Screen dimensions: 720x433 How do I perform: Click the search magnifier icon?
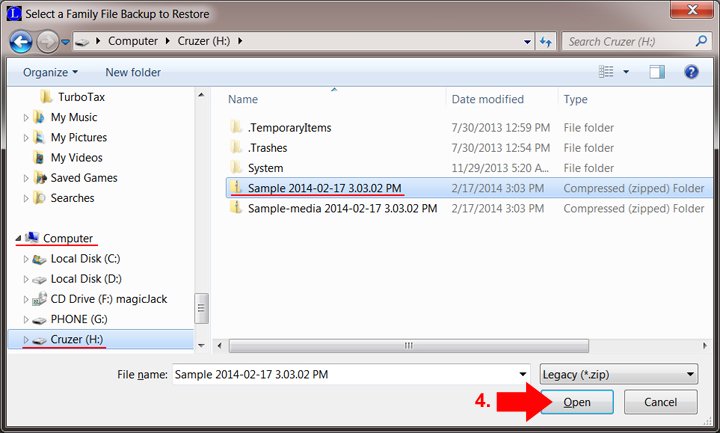(701, 41)
